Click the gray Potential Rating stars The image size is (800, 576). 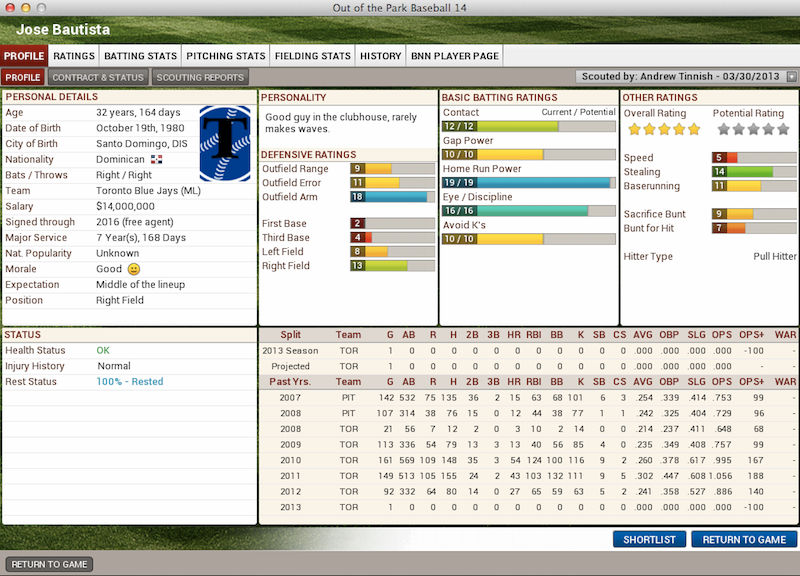pos(753,129)
